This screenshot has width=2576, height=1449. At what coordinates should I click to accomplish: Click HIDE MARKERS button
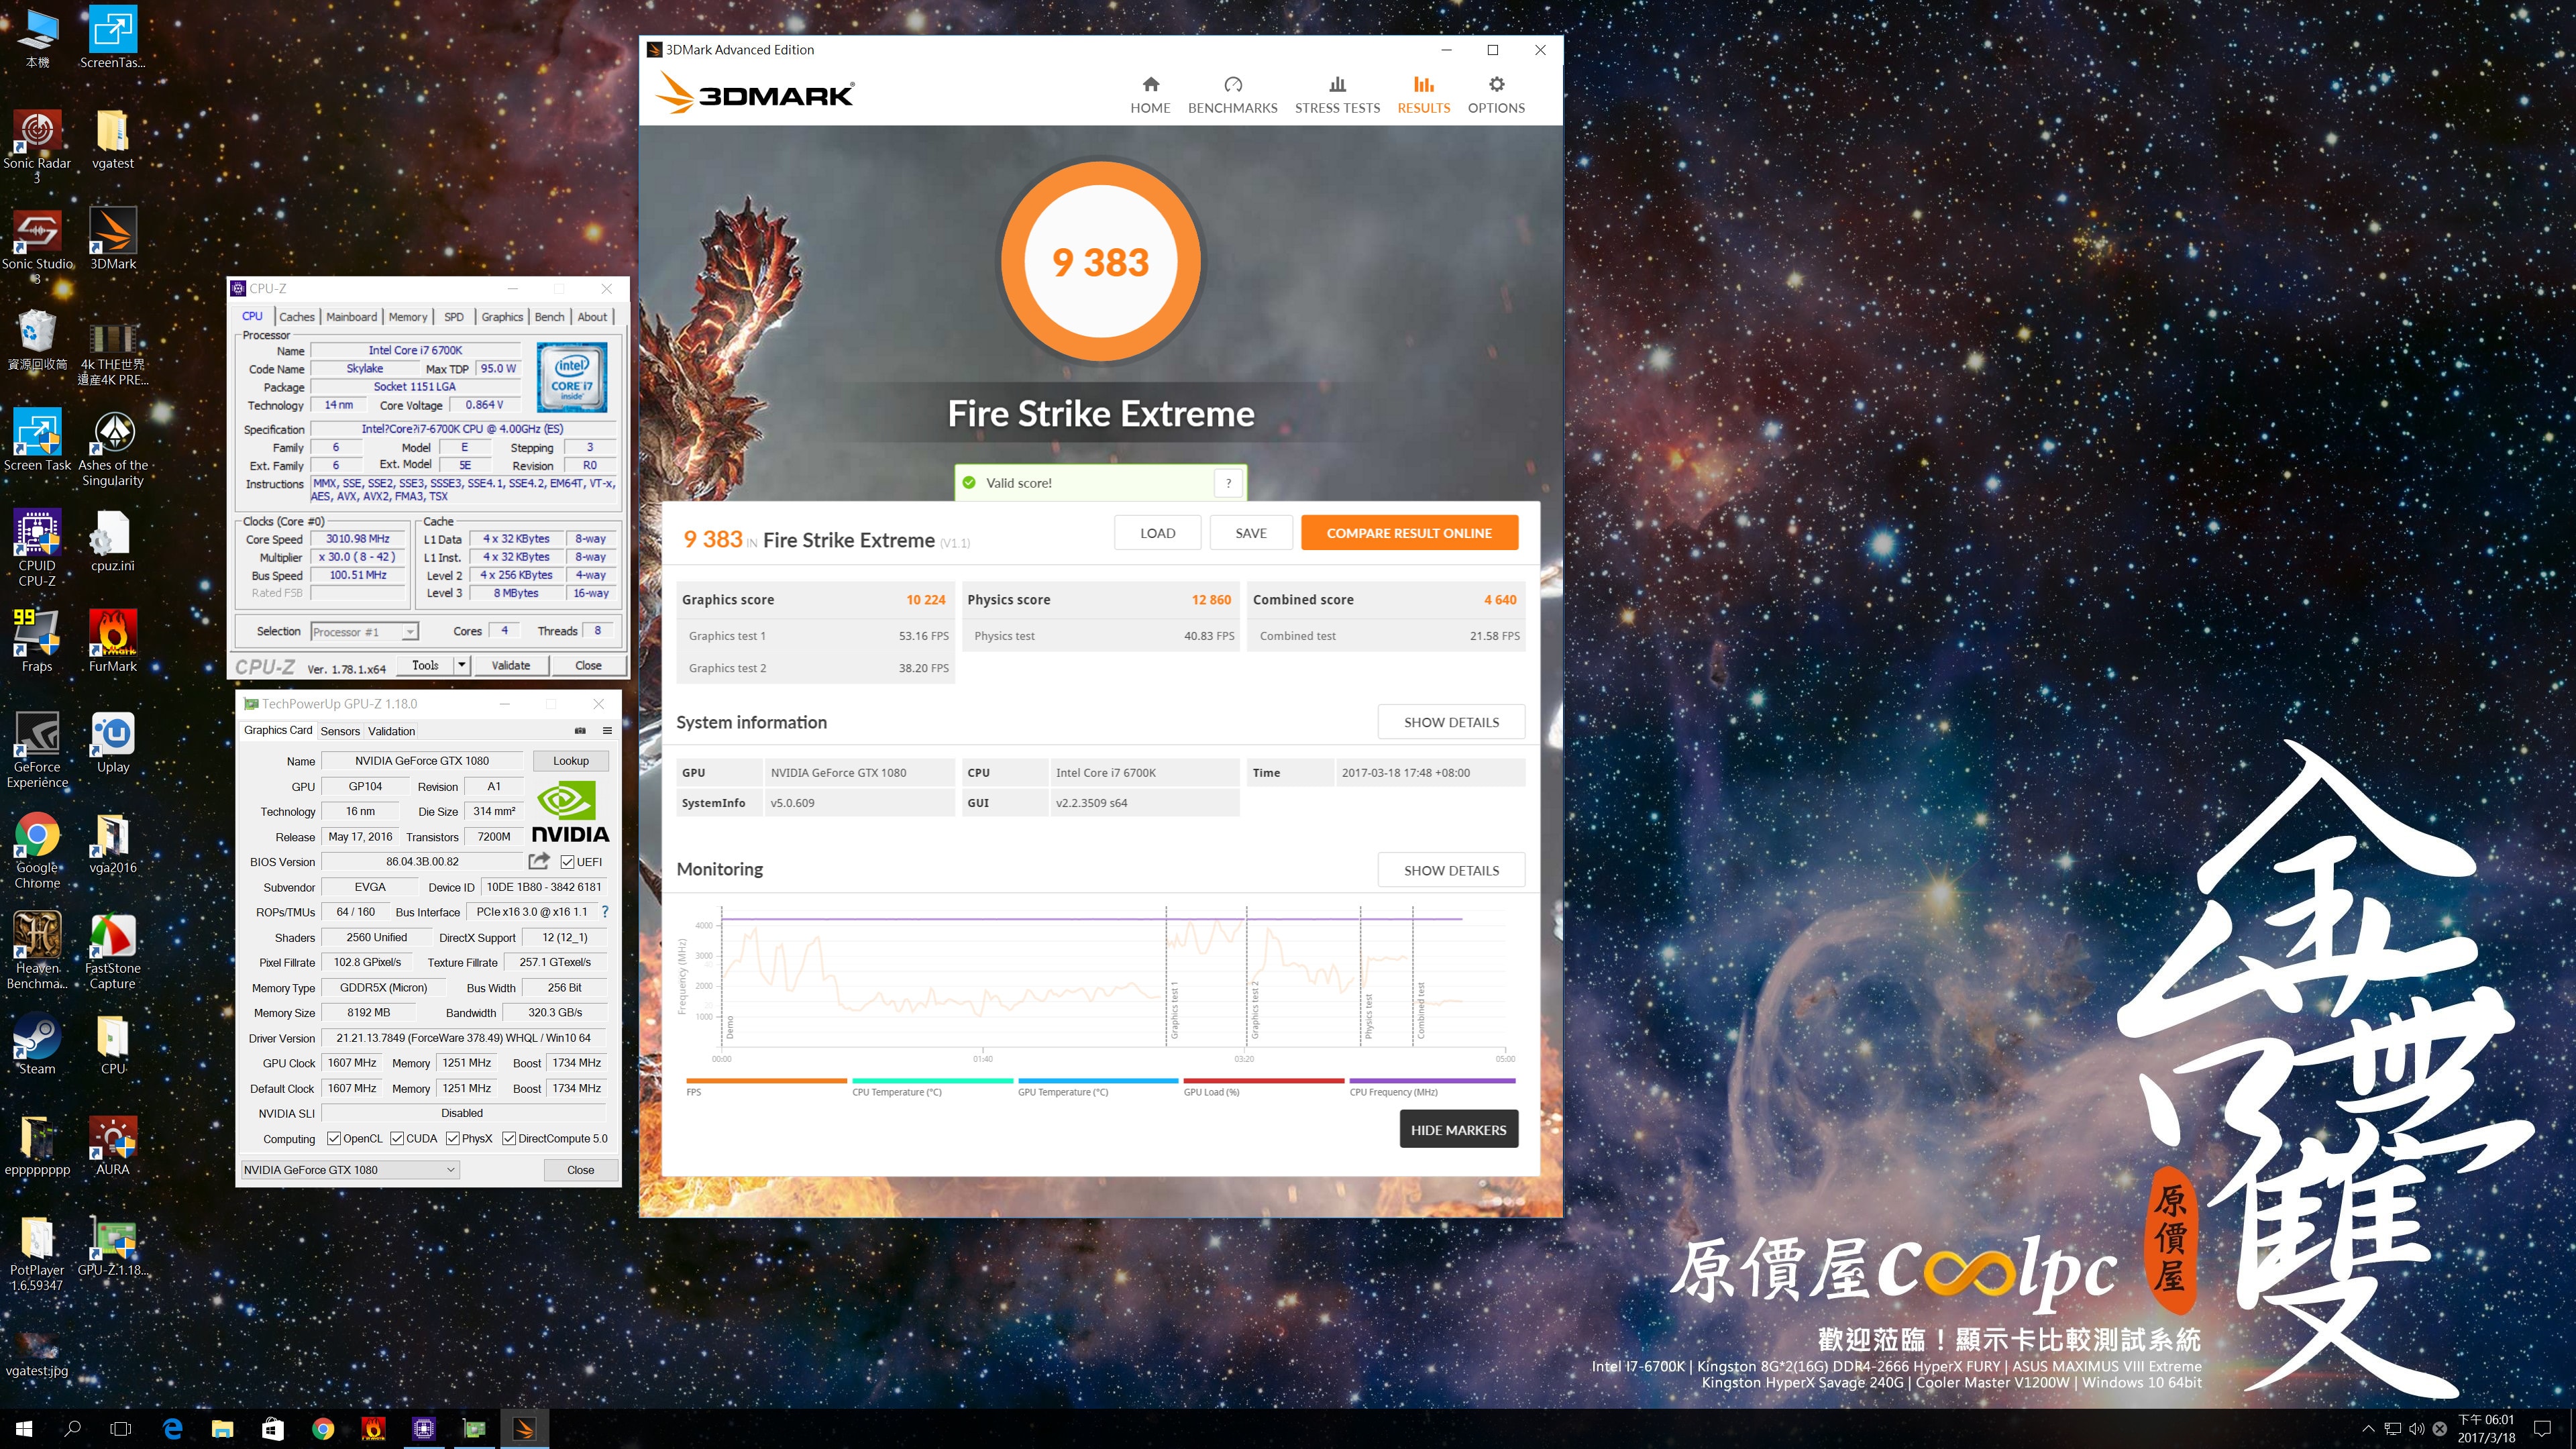point(1458,1129)
